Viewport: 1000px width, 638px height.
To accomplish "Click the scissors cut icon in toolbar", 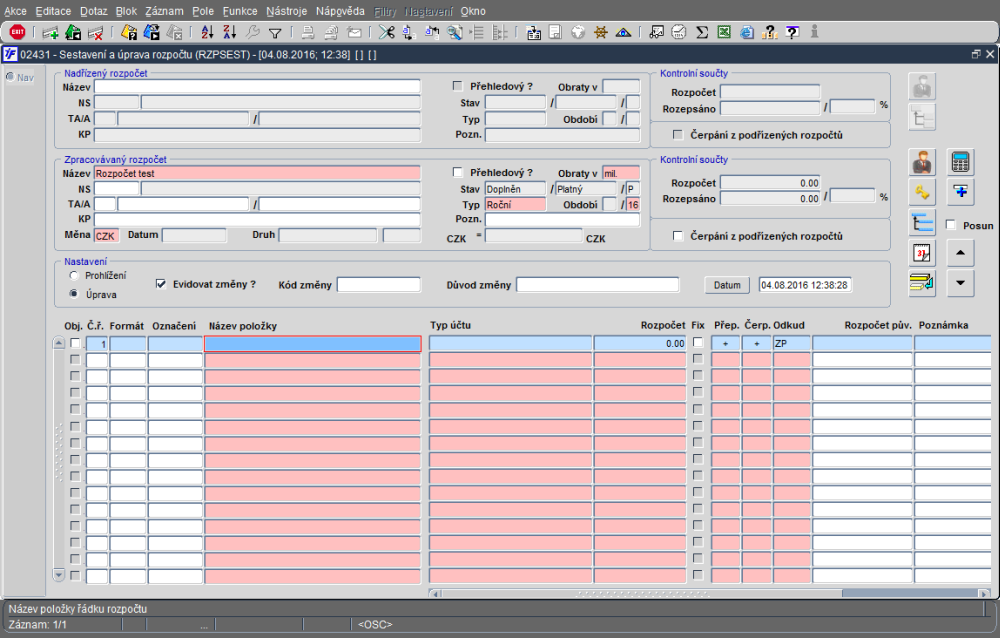I will 385,32.
